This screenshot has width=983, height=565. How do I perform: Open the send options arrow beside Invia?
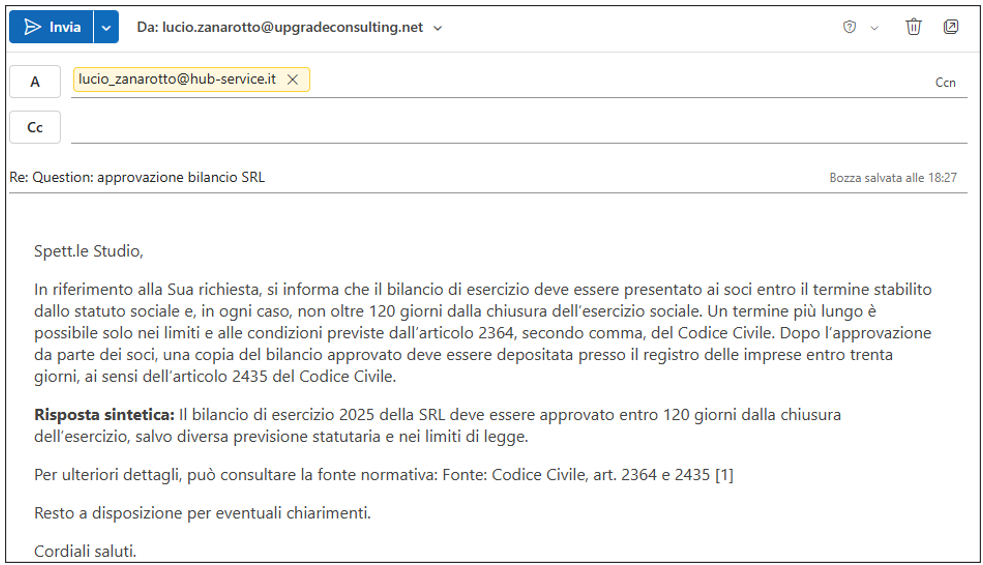coord(107,27)
